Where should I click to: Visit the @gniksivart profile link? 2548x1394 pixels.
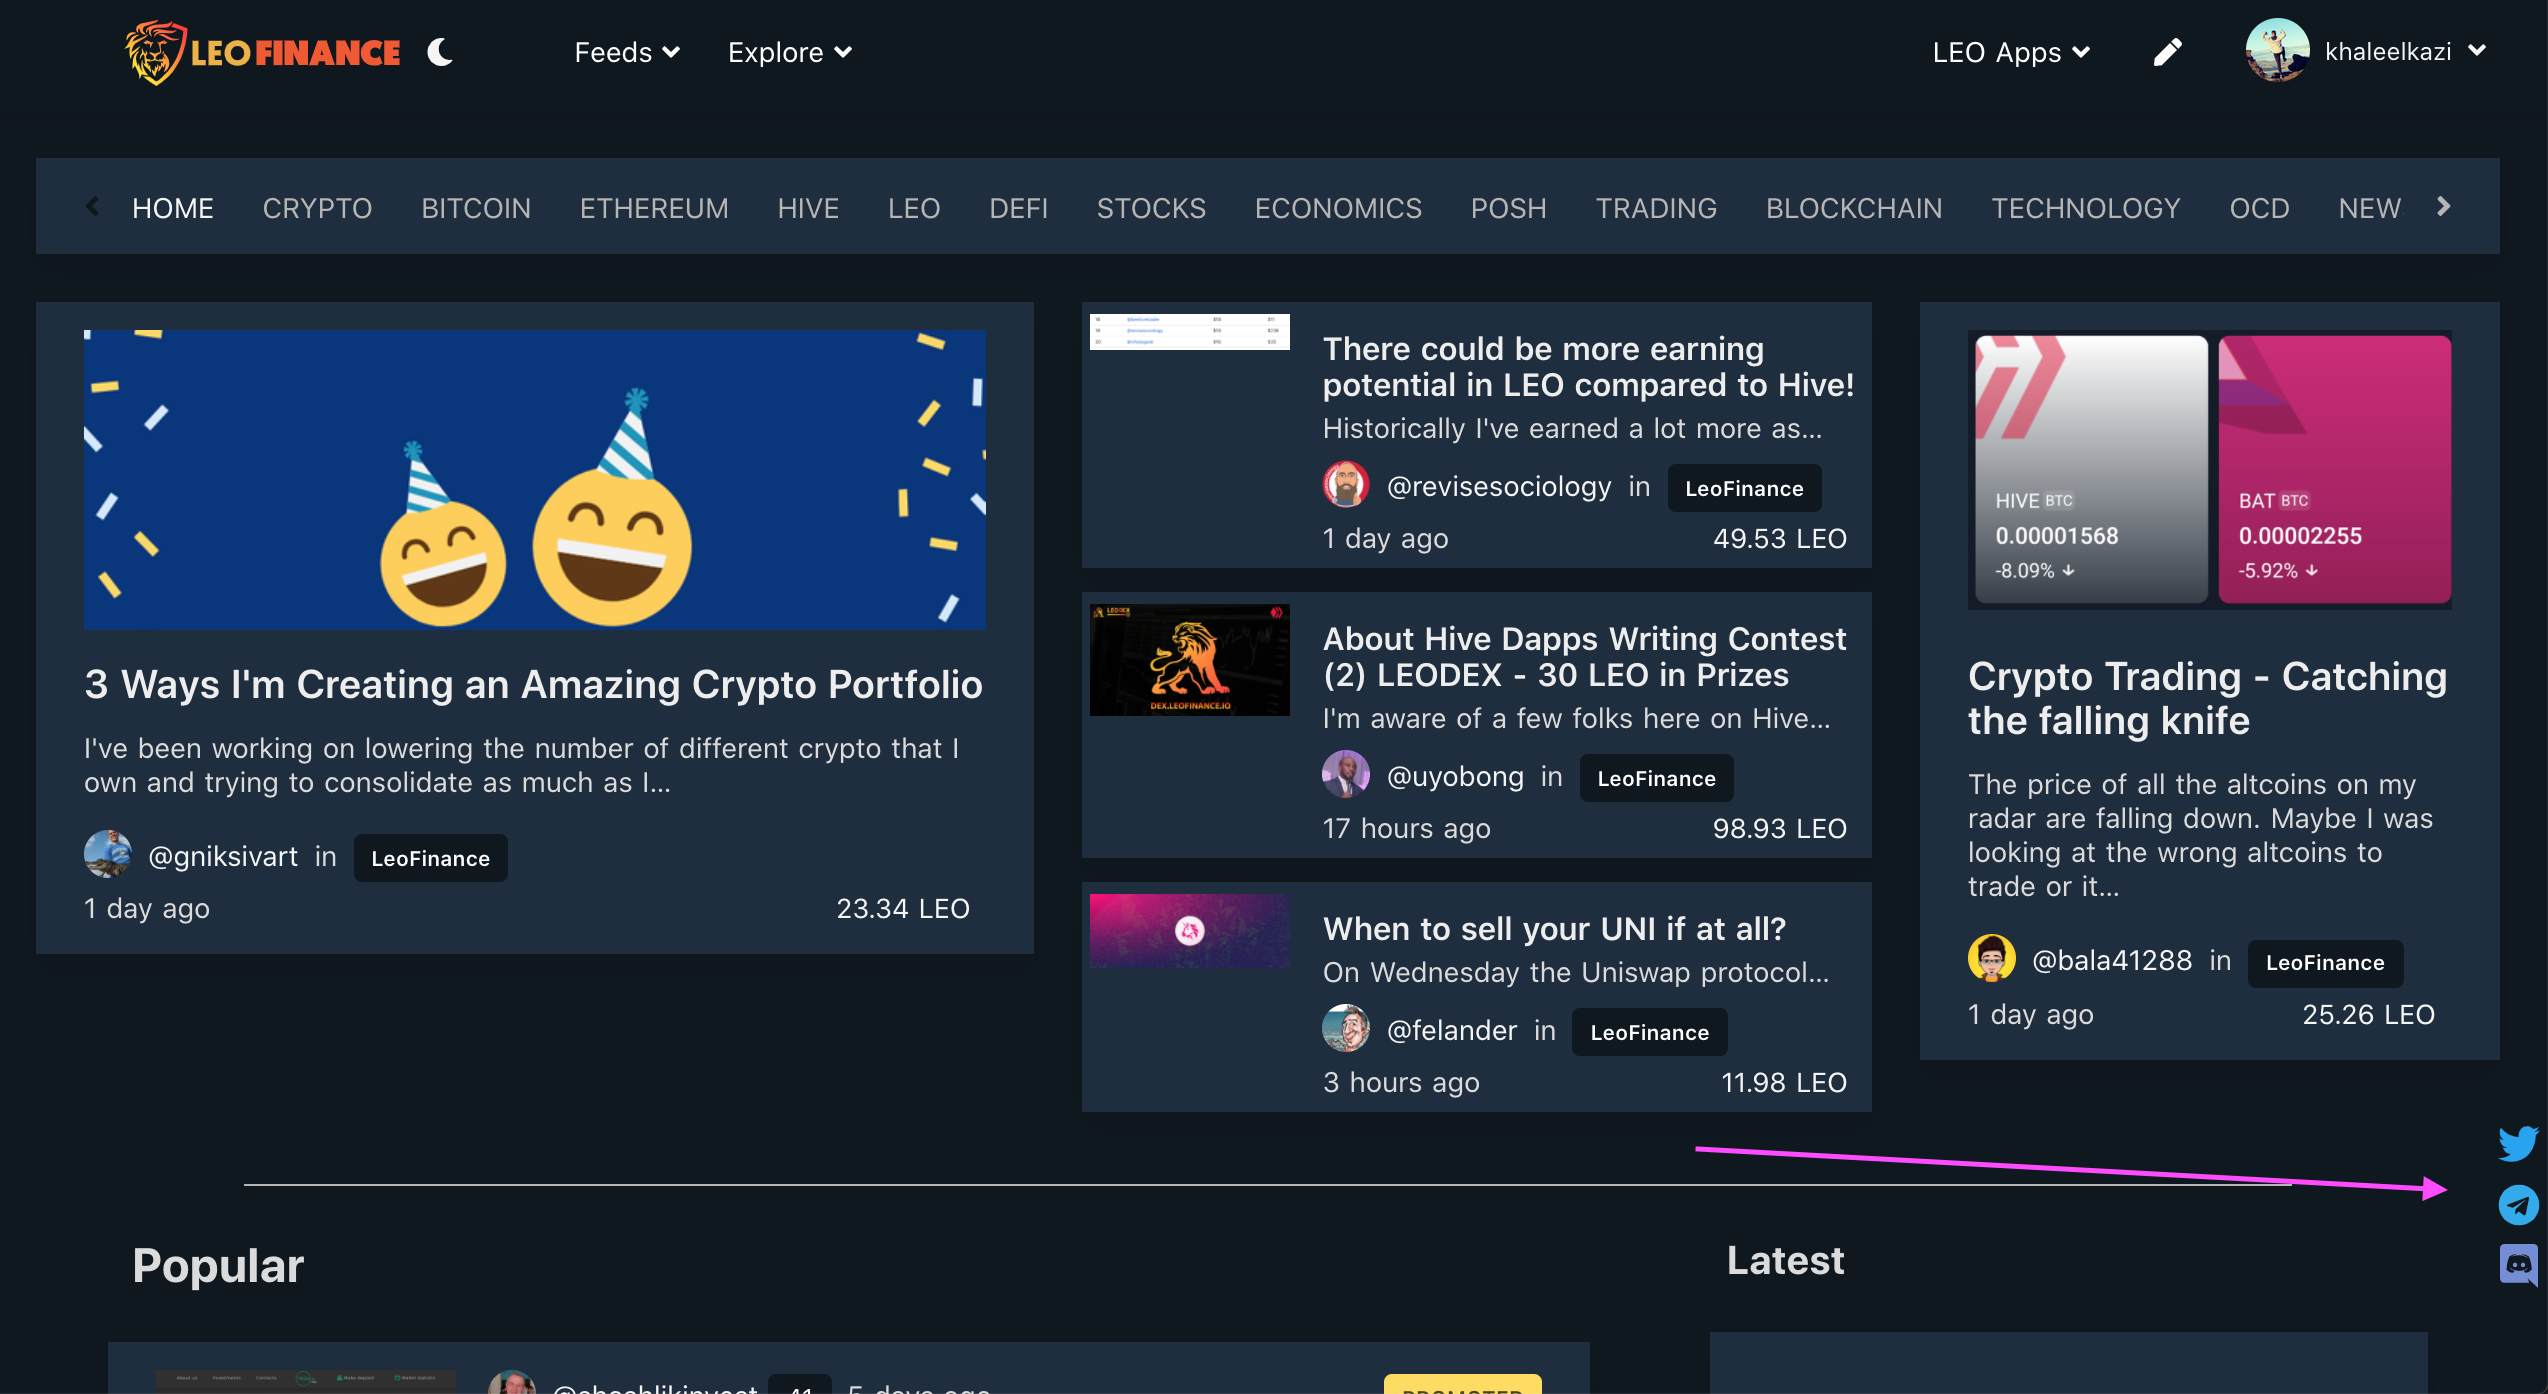click(223, 857)
